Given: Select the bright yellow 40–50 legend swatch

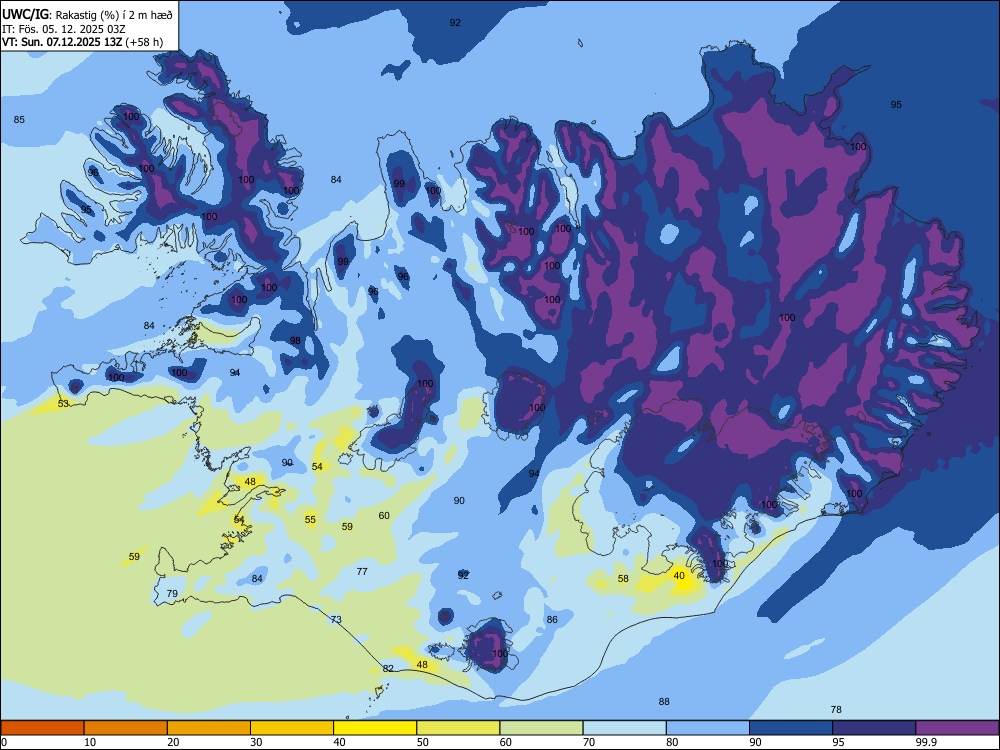Looking at the screenshot, I should coord(375,728).
